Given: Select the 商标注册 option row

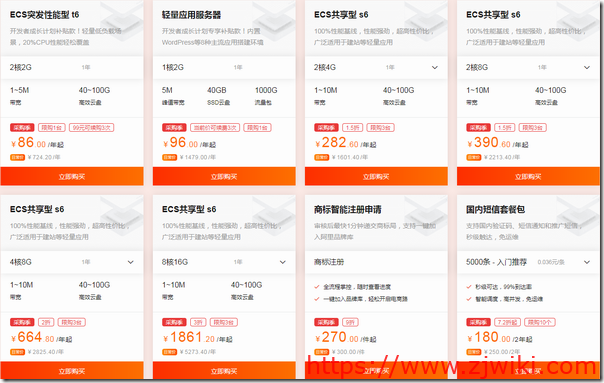Looking at the screenshot, I should pos(376,262).
